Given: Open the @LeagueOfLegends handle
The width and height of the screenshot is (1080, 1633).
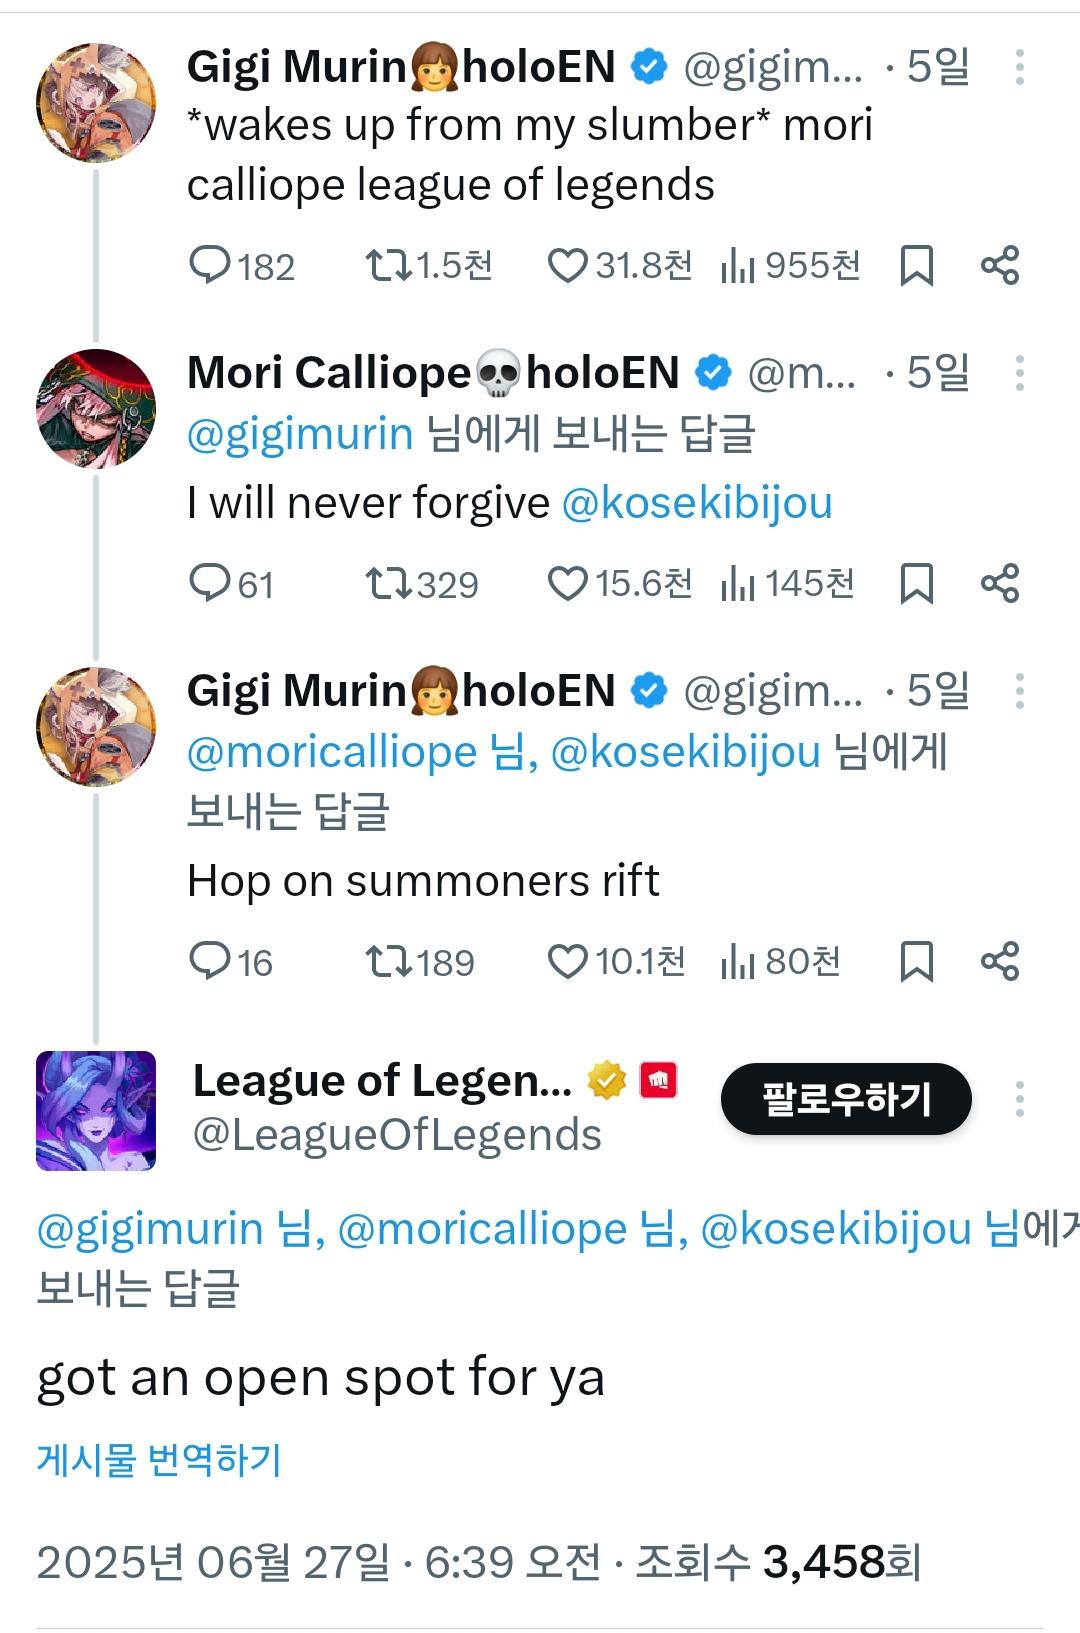Looking at the screenshot, I should coord(397,1135).
